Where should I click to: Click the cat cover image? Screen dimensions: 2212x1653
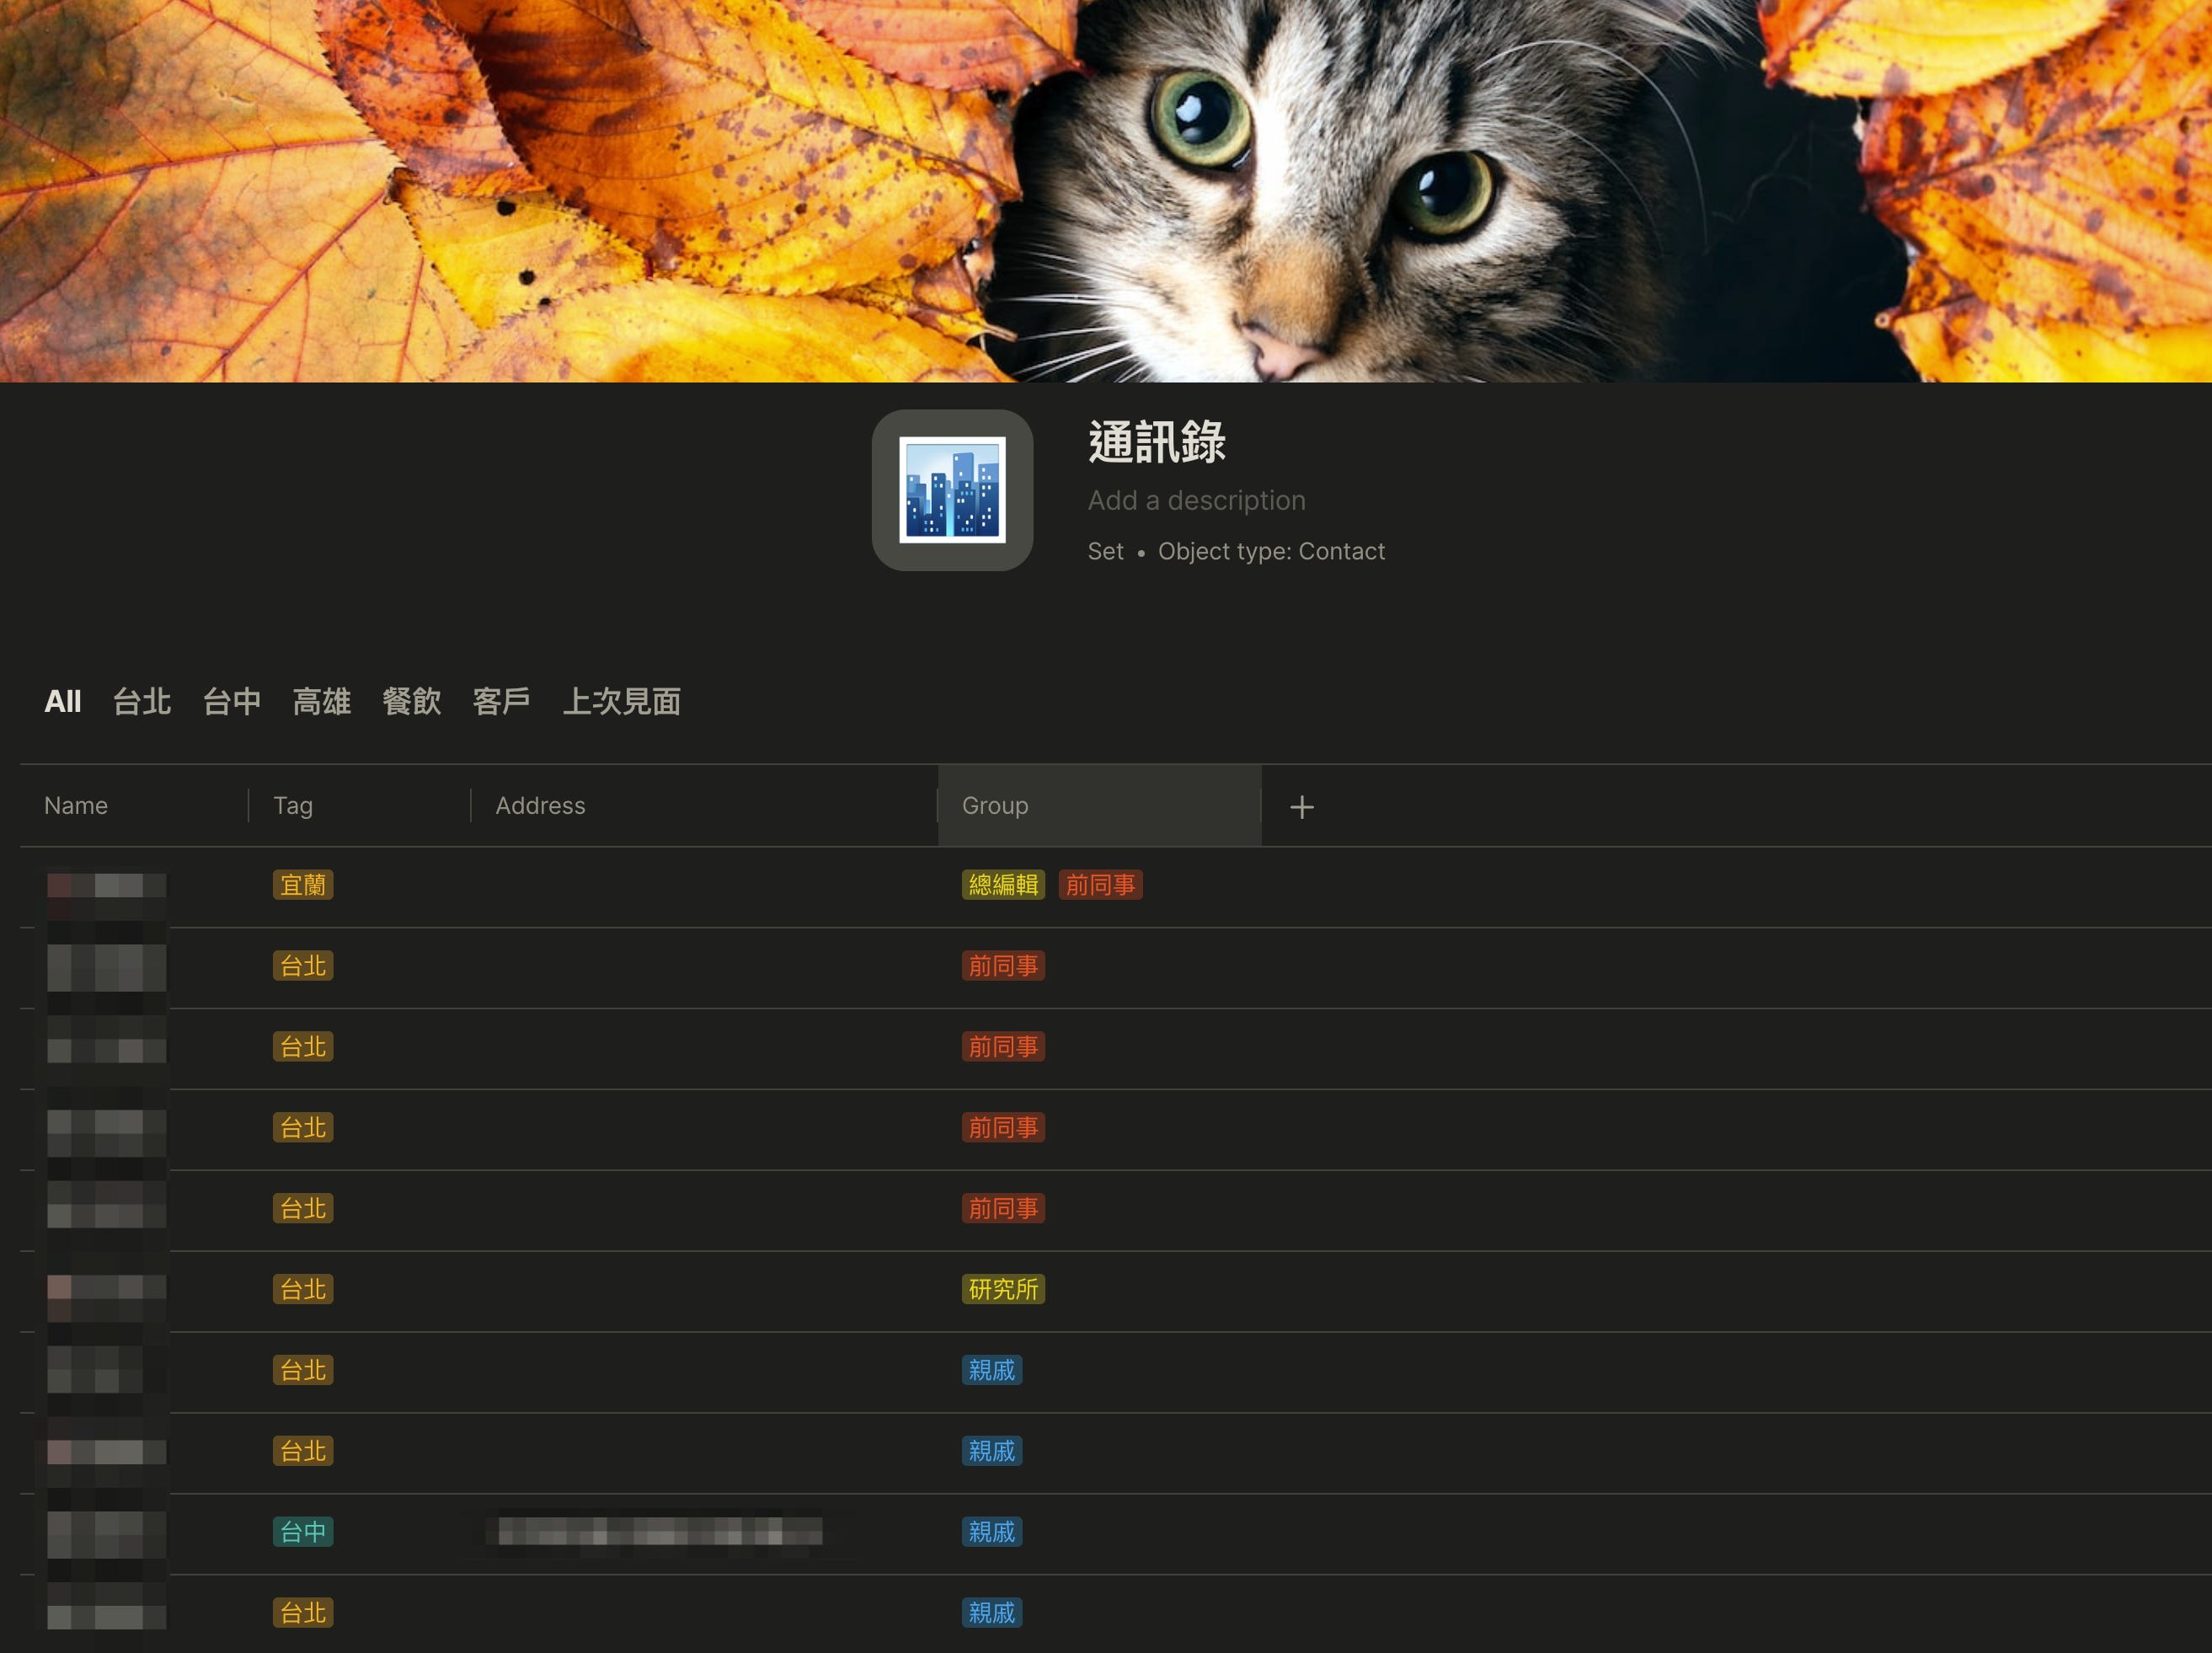pos(1300,190)
